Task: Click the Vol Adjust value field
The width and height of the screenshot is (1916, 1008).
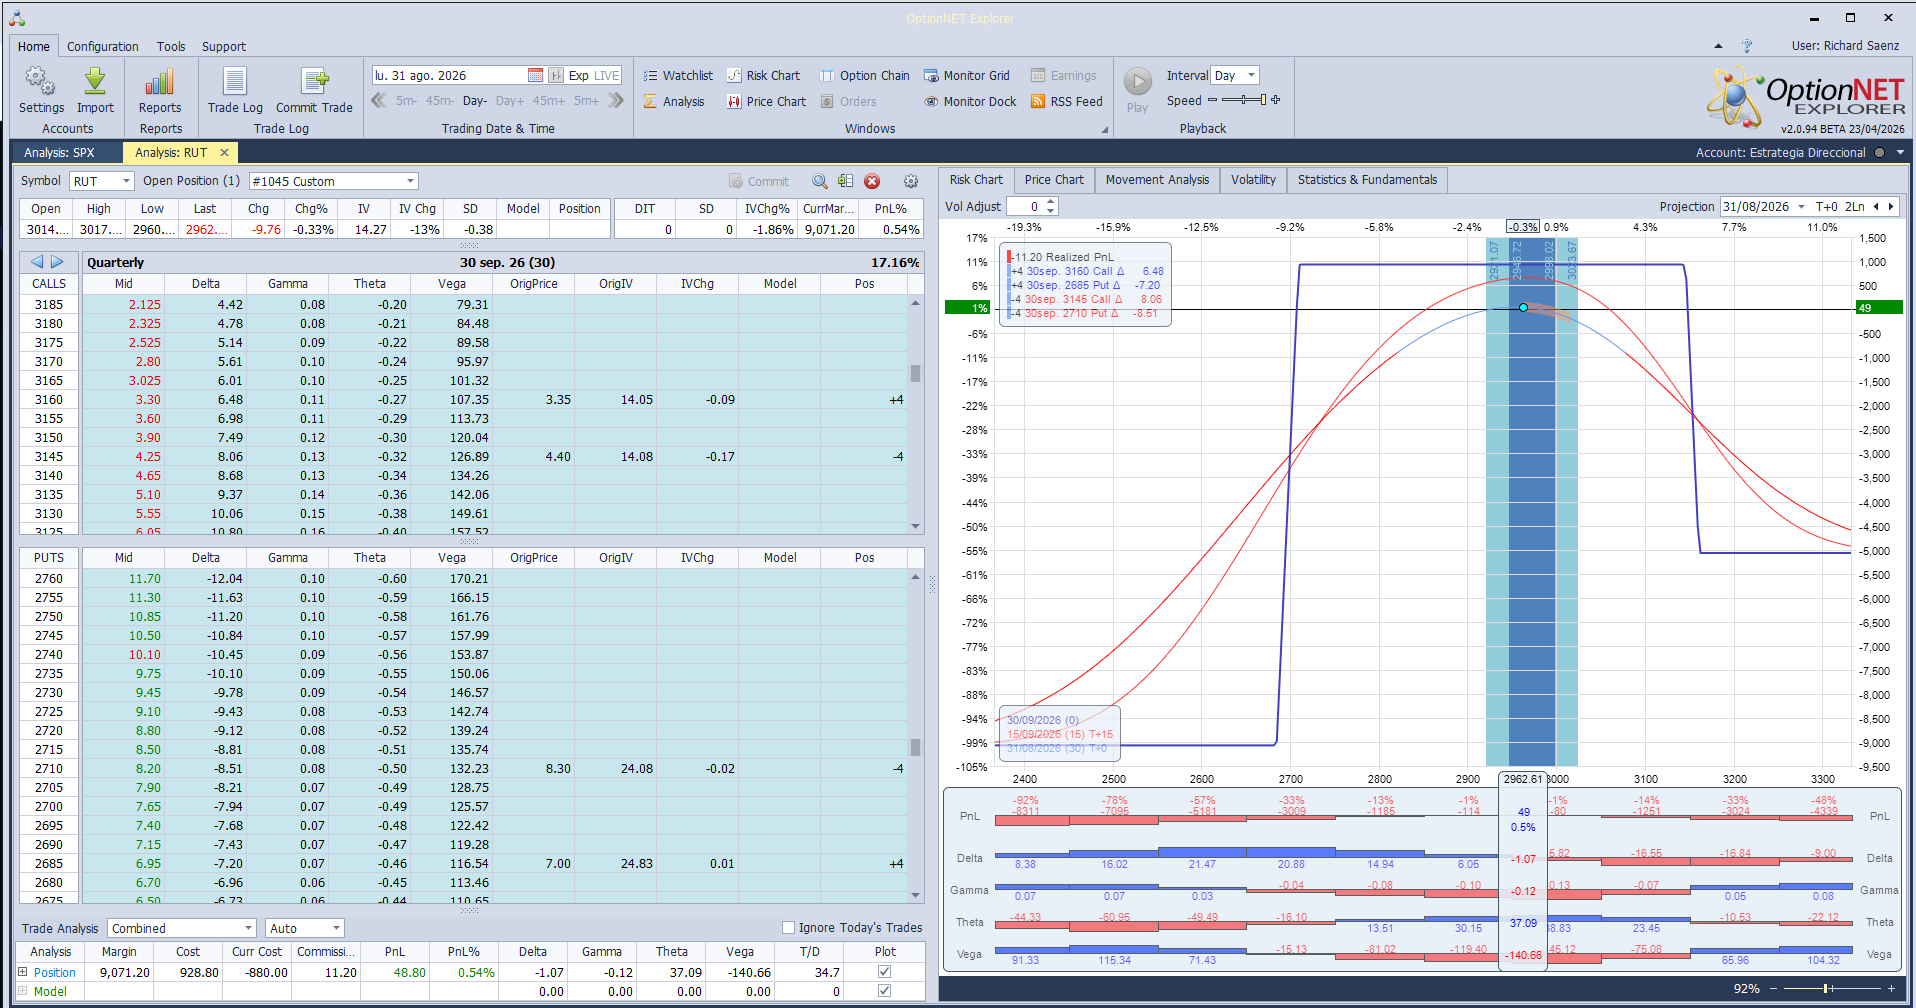Action: (x=1024, y=206)
